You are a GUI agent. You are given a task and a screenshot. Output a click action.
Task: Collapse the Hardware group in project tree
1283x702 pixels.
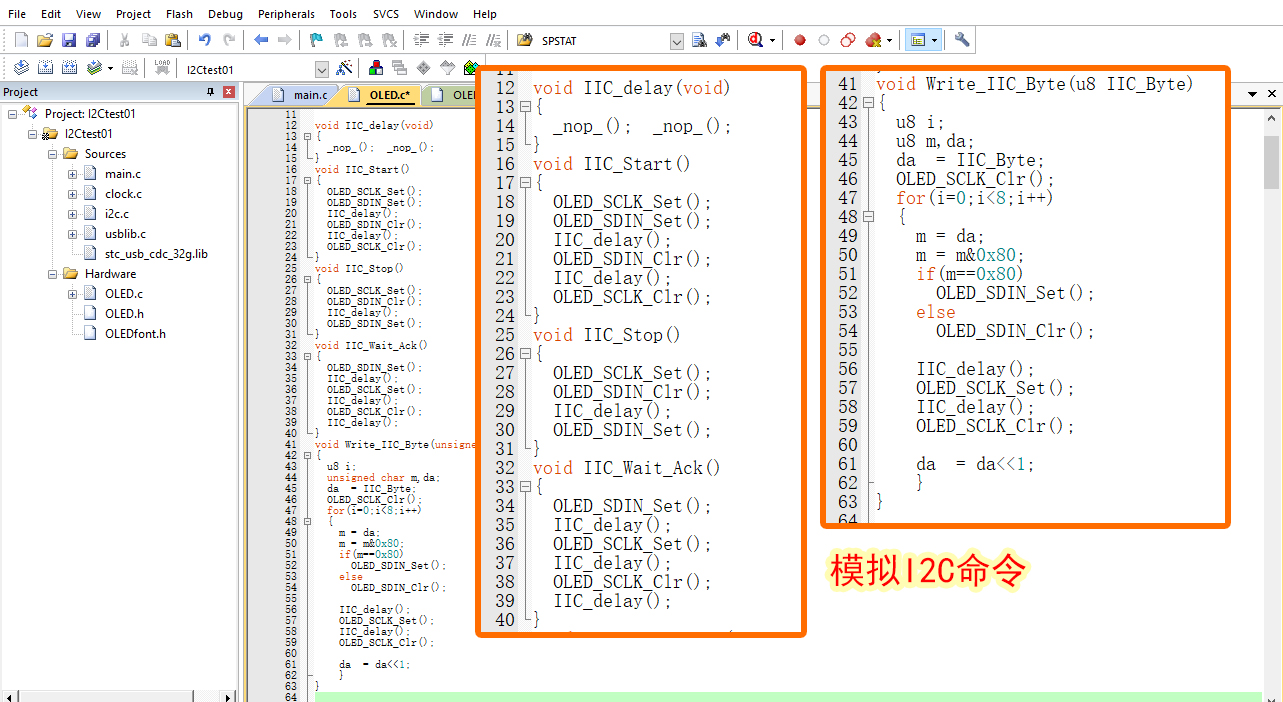[x=52, y=274]
